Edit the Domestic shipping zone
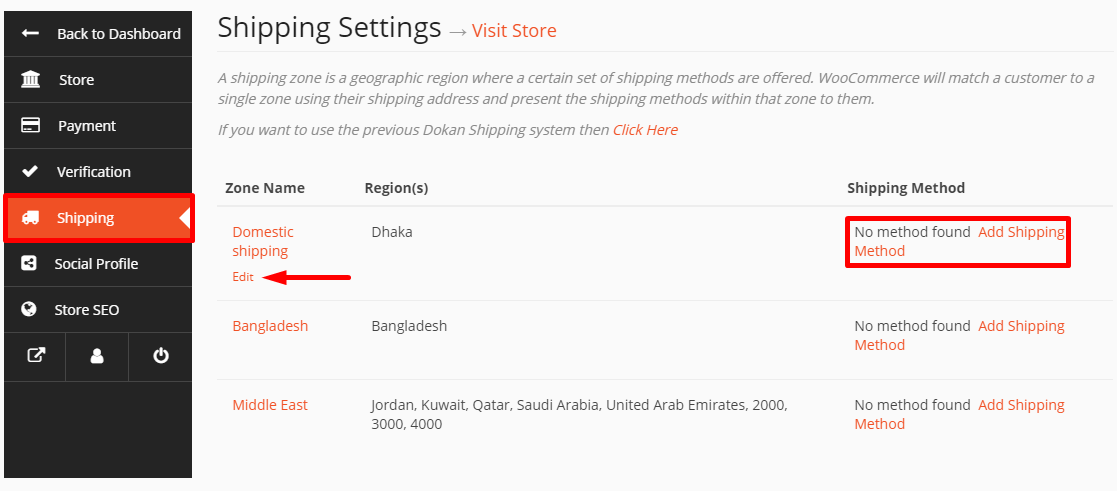 tap(243, 277)
